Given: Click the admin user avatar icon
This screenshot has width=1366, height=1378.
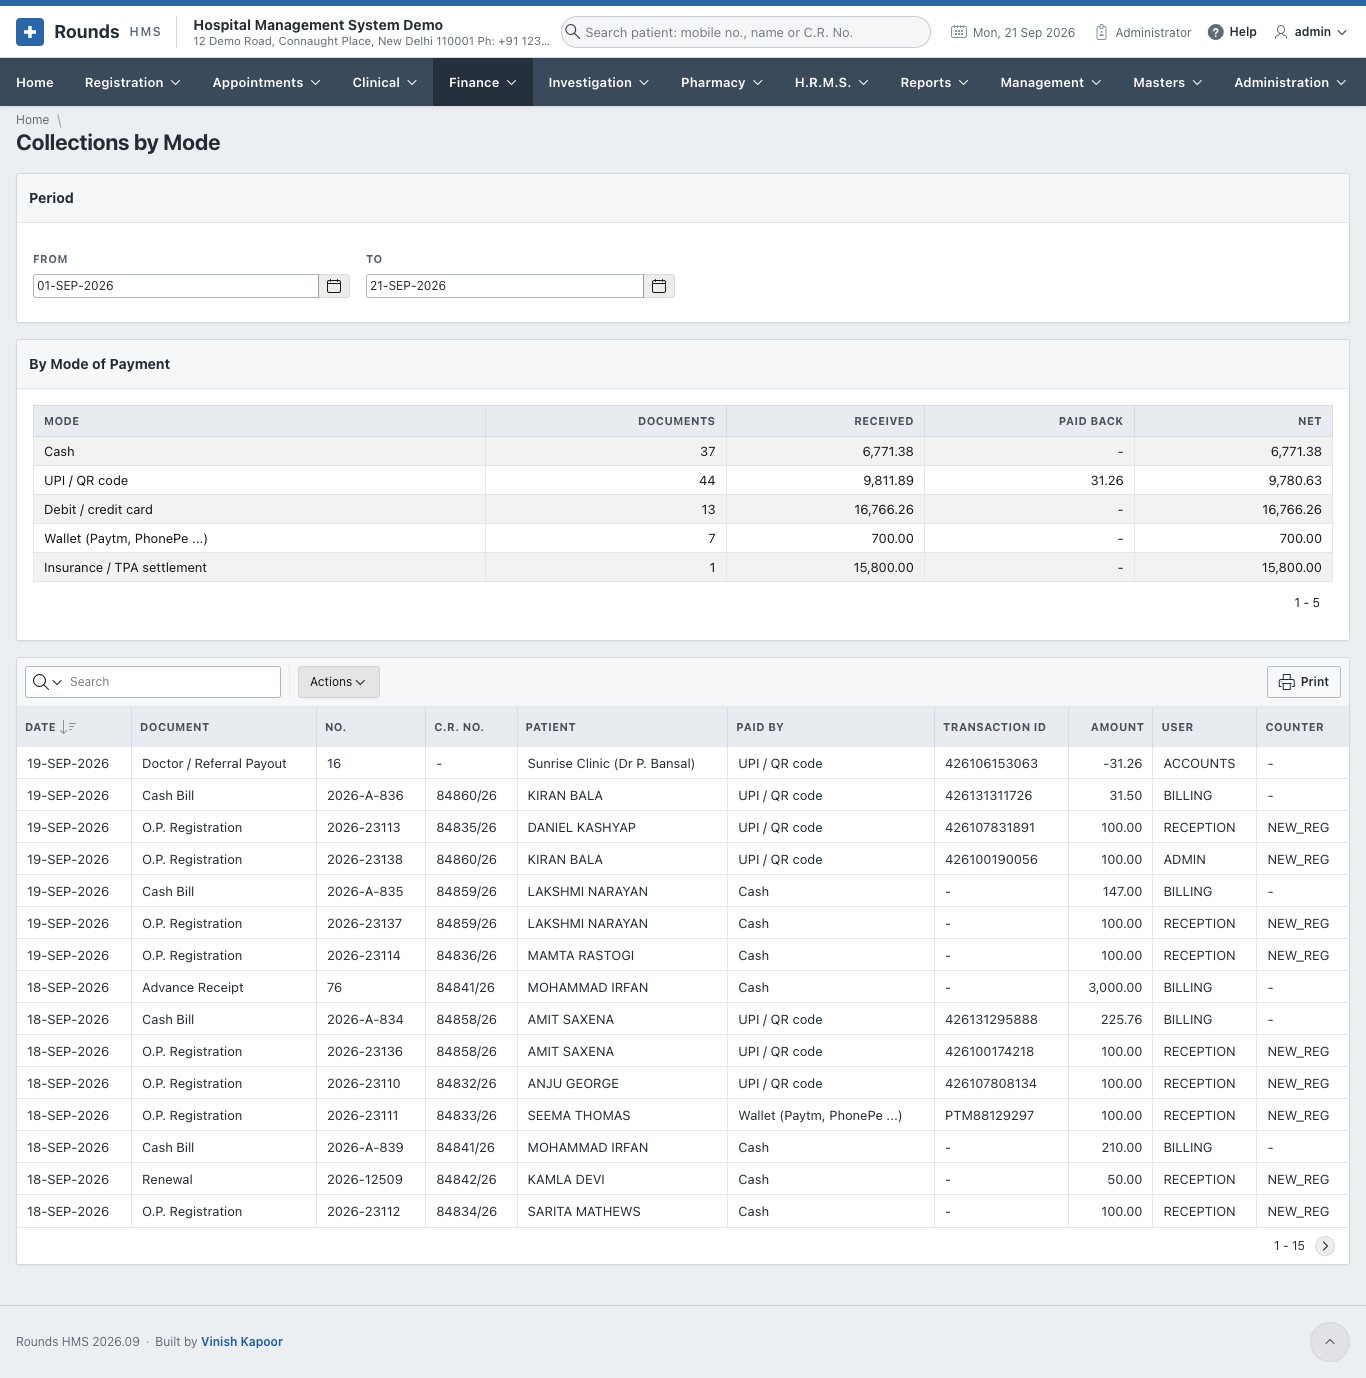Looking at the screenshot, I should 1281,32.
